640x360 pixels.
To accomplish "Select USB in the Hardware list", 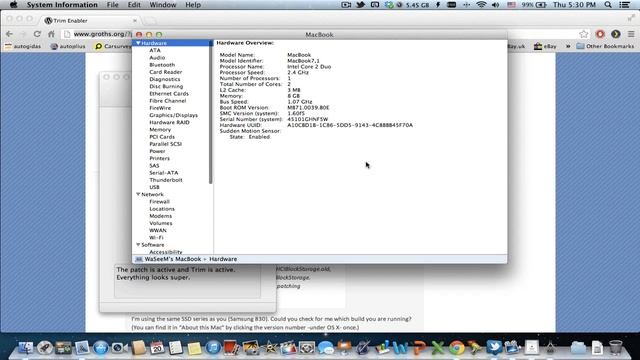I will [154, 187].
